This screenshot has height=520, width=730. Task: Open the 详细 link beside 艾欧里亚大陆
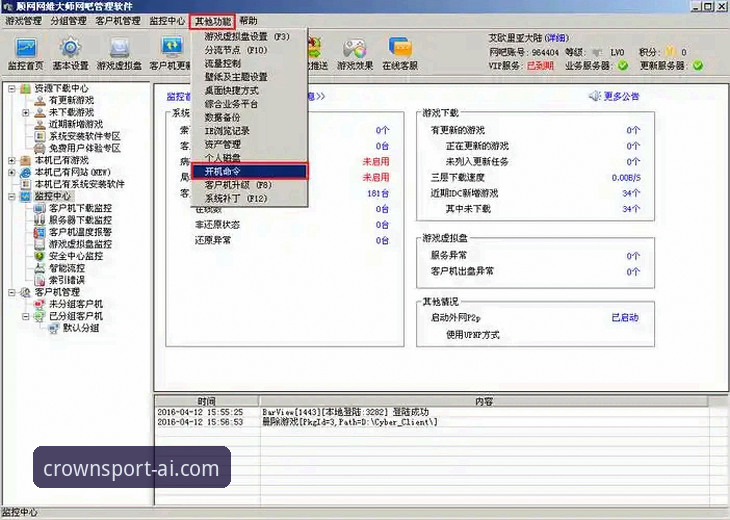(557, 38)
